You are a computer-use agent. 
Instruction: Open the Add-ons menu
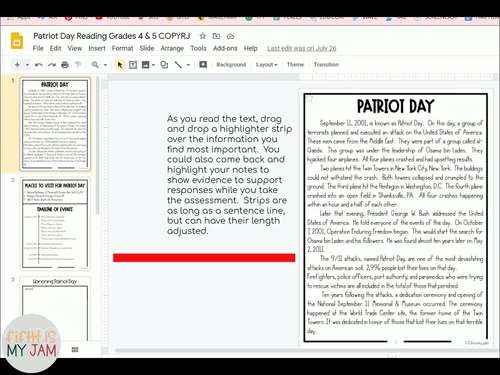coord(225,48)
